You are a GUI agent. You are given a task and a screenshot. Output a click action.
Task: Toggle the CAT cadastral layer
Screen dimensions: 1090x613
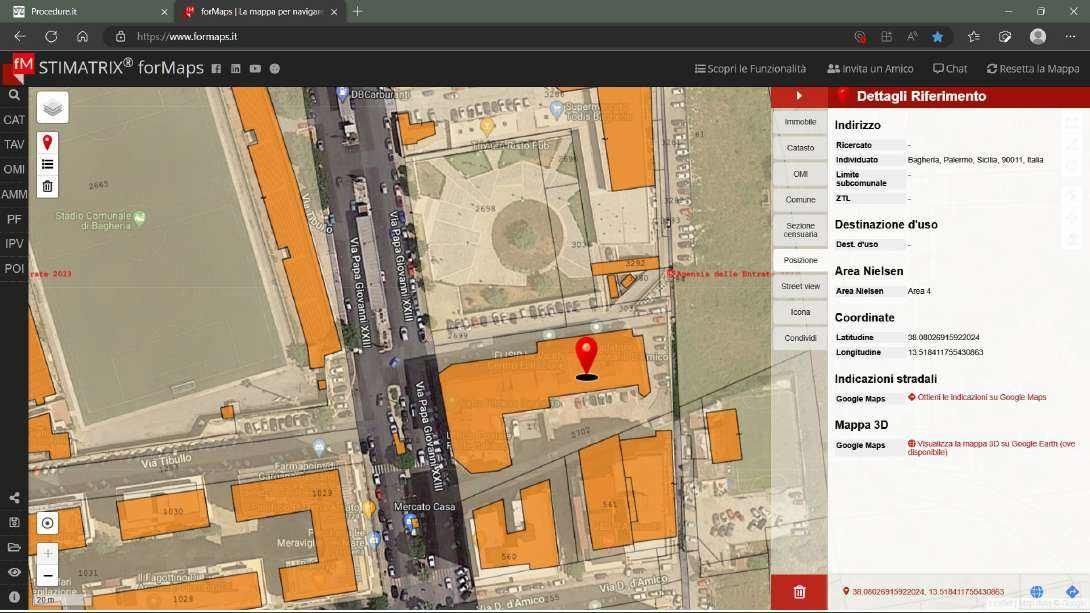point(14,120)
